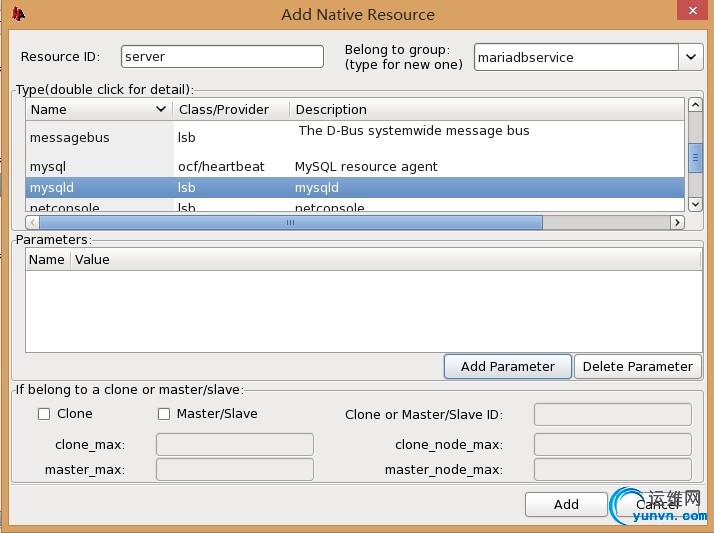This screenshot has height=533, width=714.
Task: Sort types by Class/Provider column
Action: 230,109
